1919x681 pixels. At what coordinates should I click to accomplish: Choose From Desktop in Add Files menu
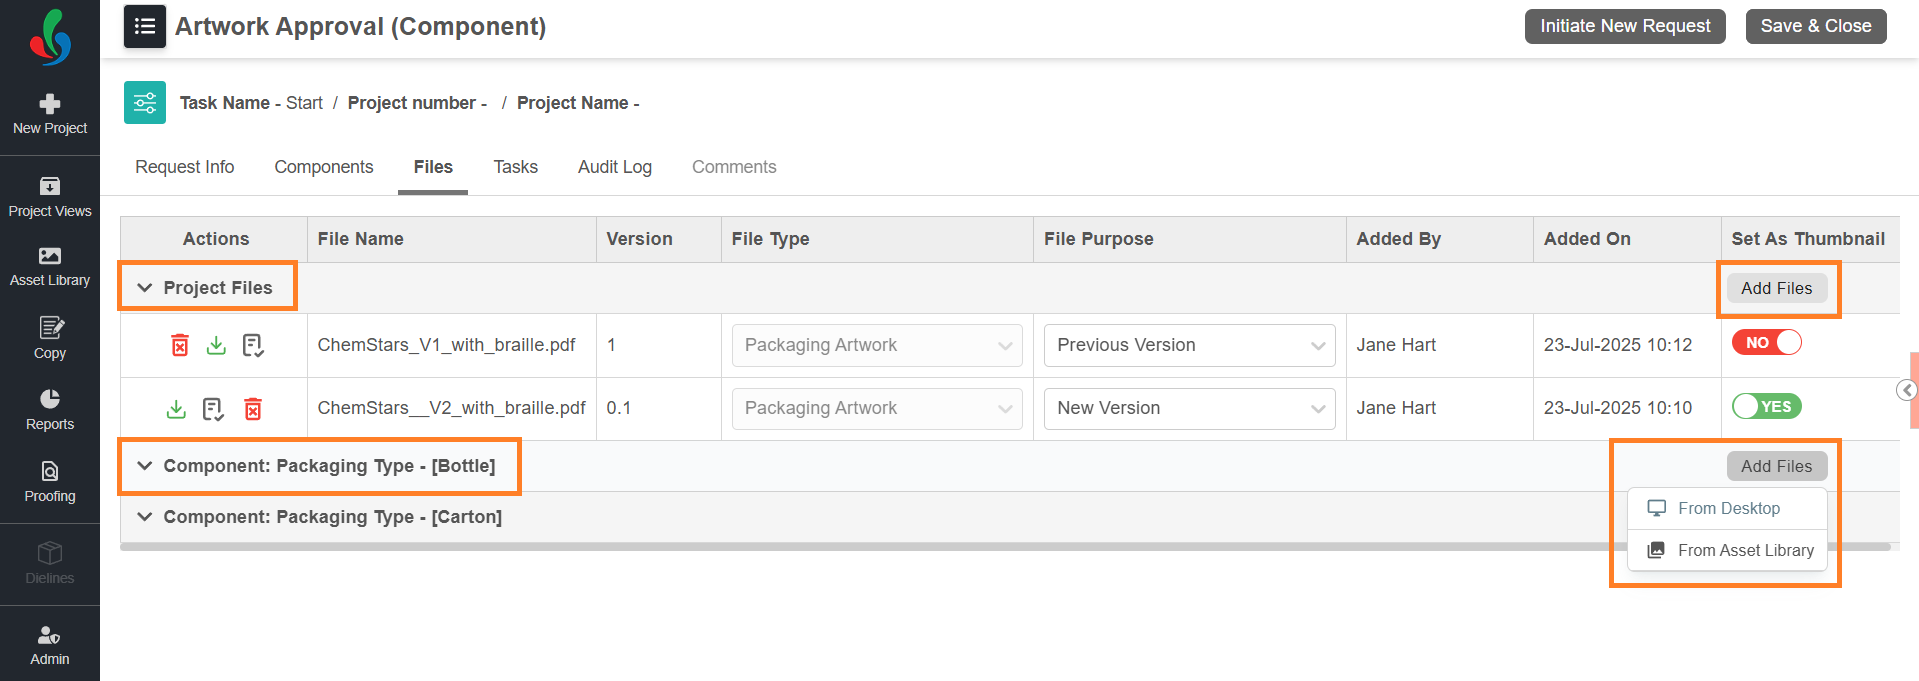1727,508
